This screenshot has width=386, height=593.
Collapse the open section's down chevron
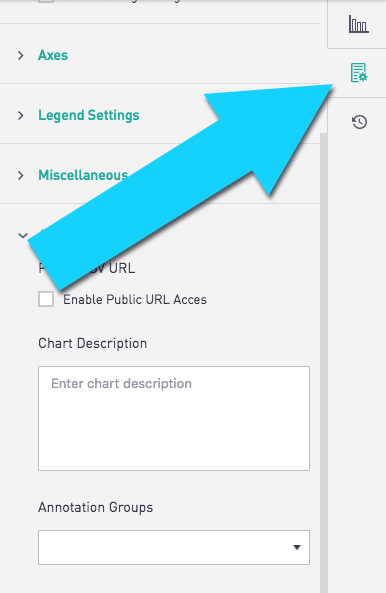coord(23,235)
